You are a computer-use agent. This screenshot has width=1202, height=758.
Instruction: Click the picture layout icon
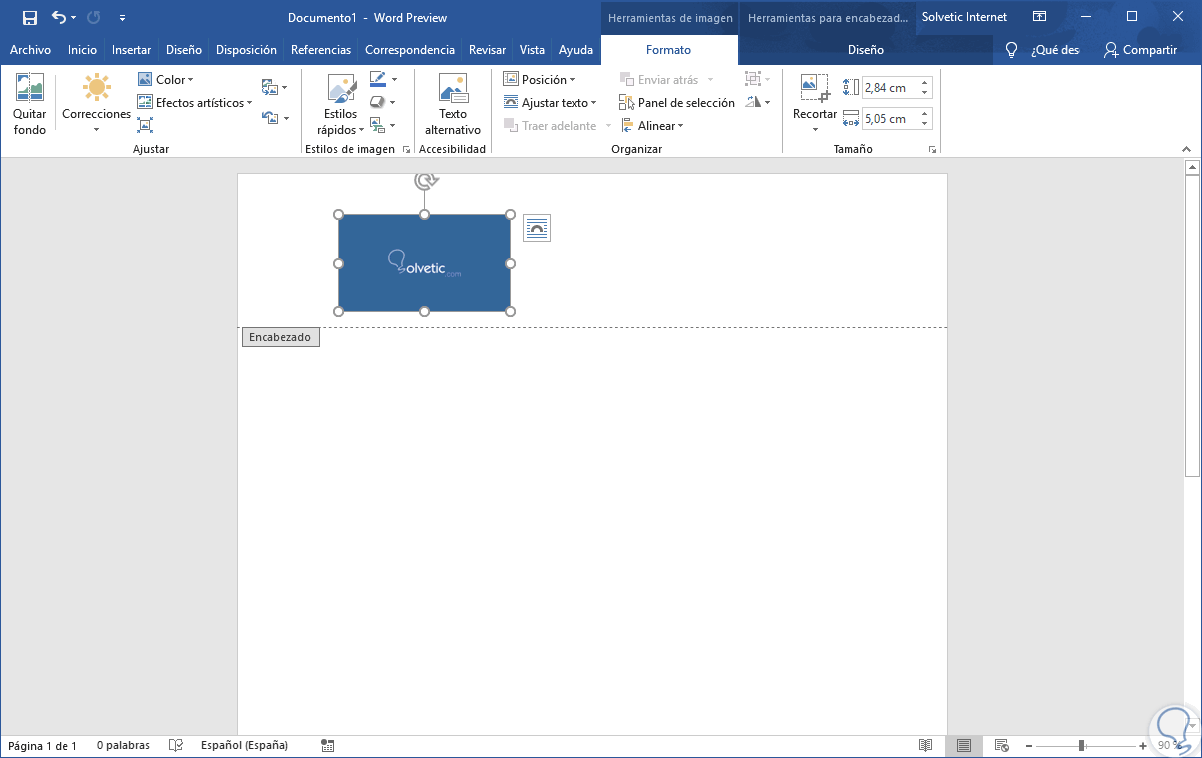point(377,125)
